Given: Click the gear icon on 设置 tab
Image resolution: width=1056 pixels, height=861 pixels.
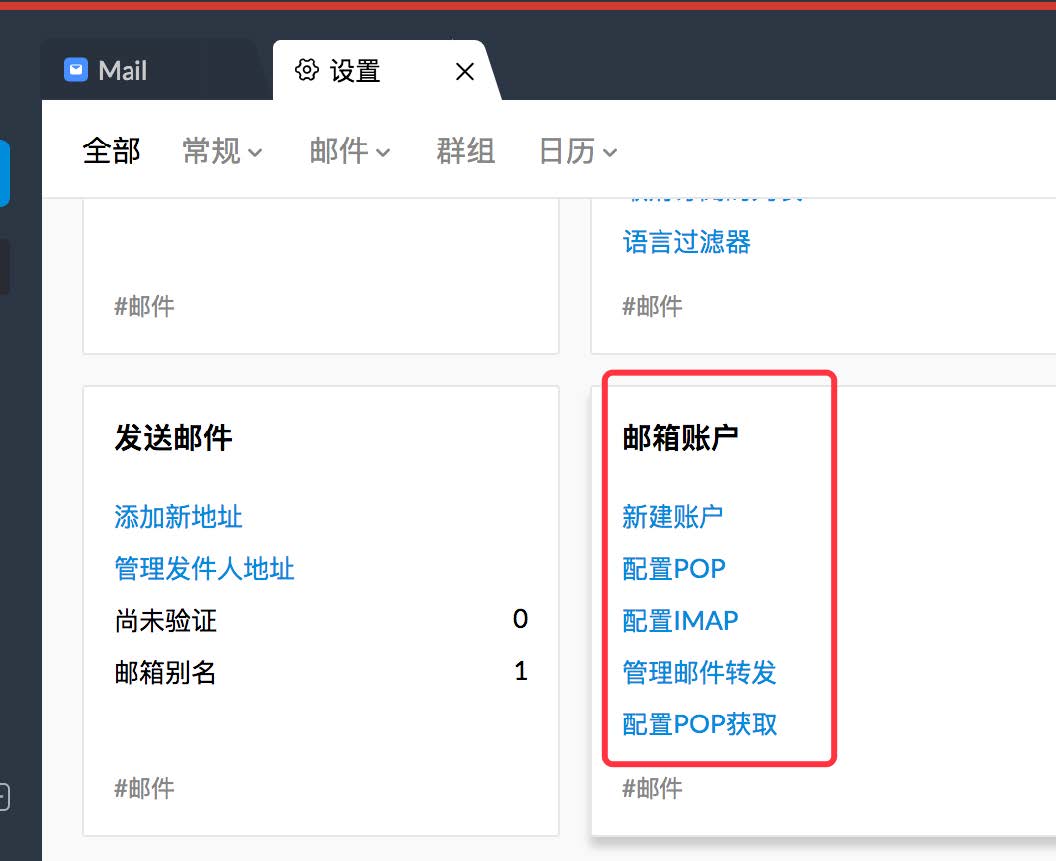Looking at the screenshot, I should (306, 70).
